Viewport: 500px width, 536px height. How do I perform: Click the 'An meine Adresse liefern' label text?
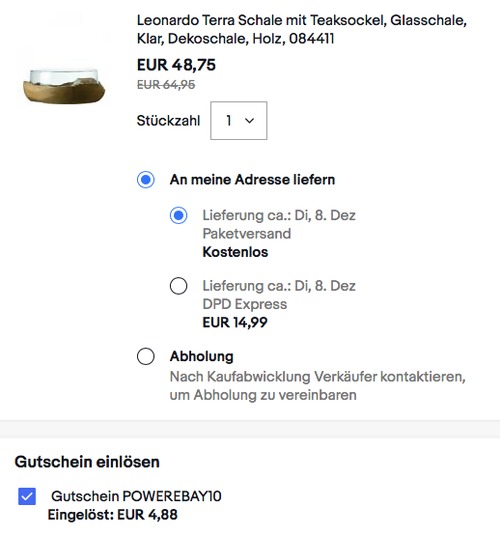click(x=252, y=180)
